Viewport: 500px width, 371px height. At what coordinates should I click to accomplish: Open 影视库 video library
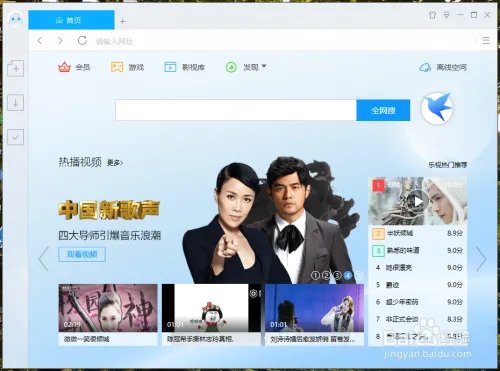click(184, 67)
